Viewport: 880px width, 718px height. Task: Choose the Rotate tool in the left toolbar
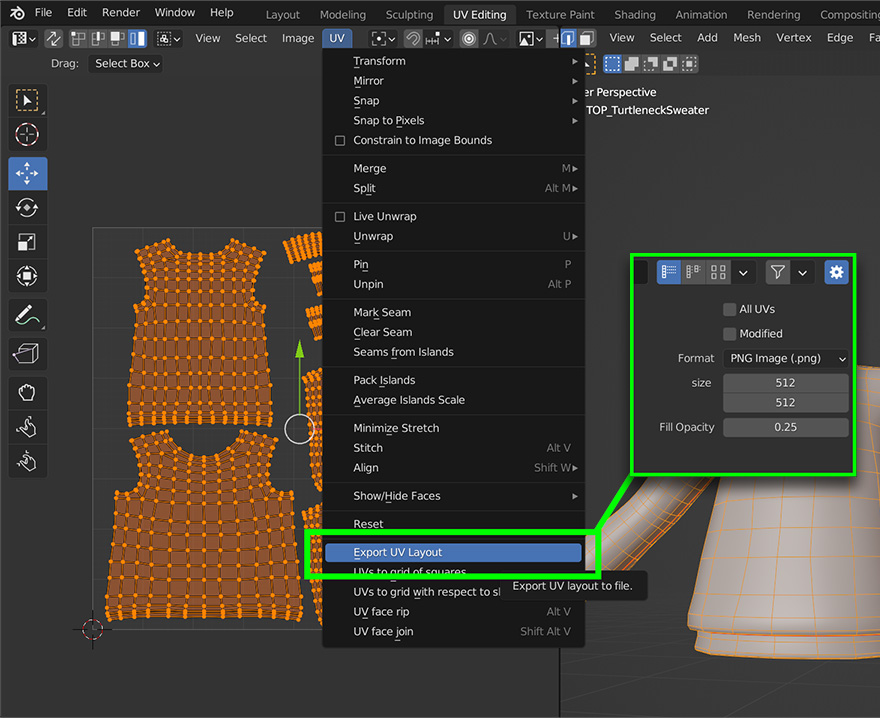[x=28, y=208]
